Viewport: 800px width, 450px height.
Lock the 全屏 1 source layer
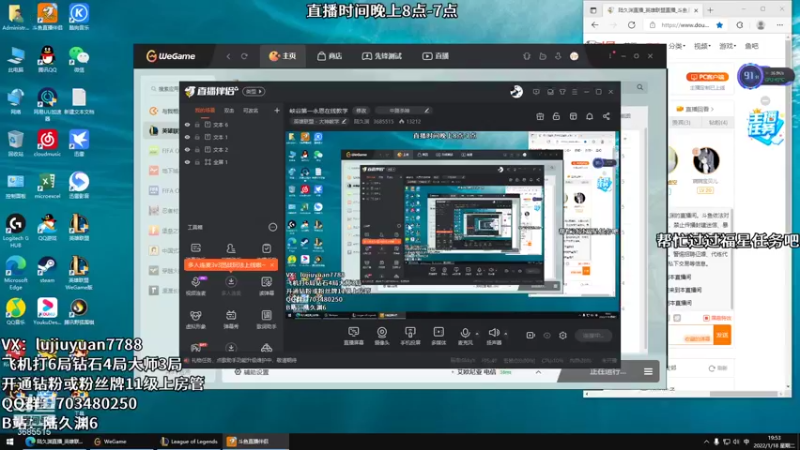pyautogui.click(x=197, y=162)
